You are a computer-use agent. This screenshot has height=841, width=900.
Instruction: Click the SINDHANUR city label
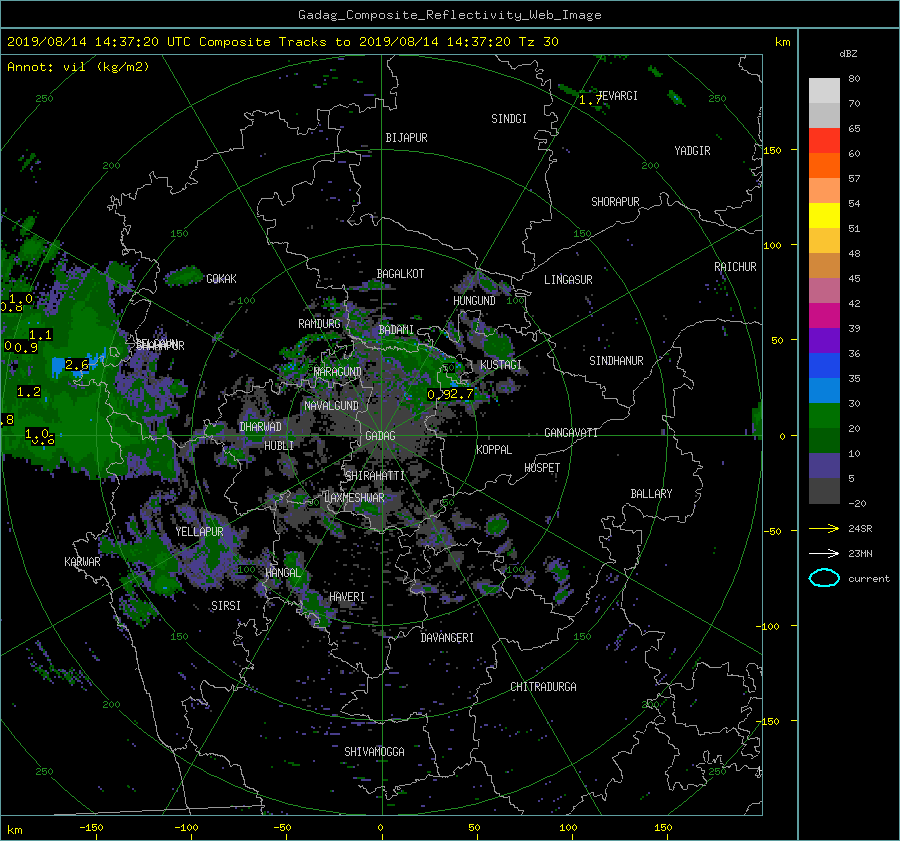pyautogui.click(x=616, y=361)
